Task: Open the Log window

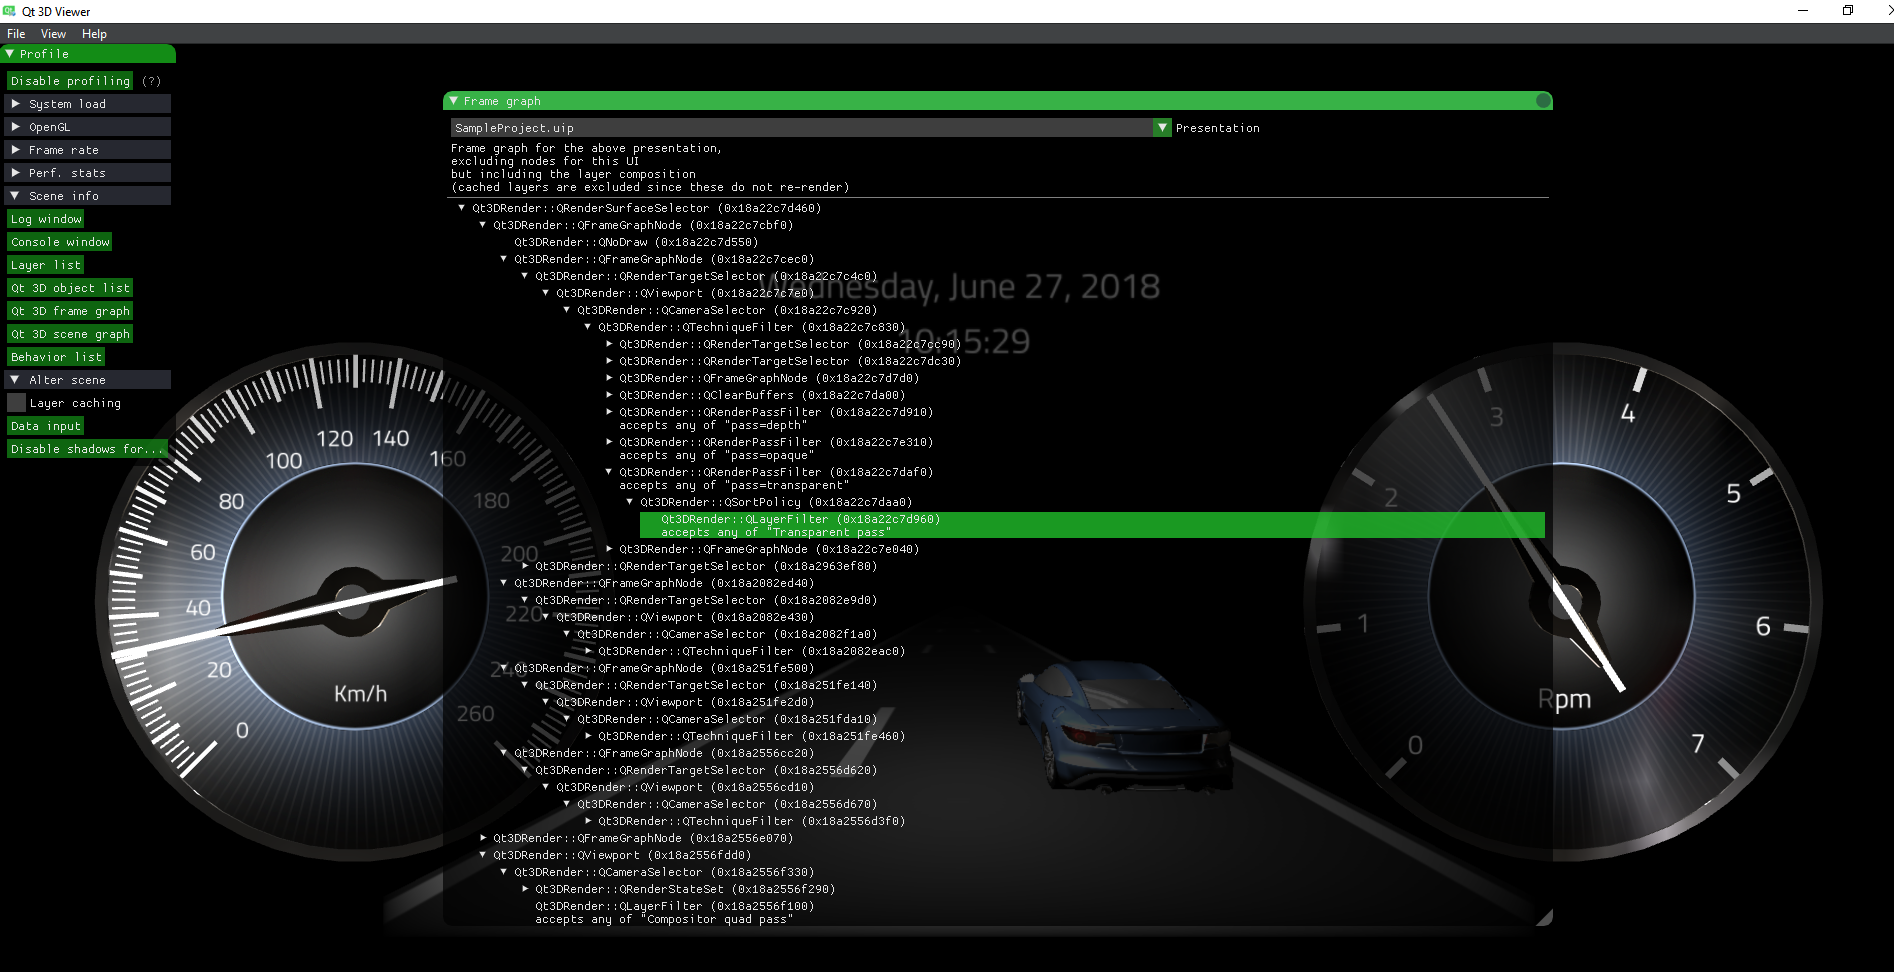Action: (x=46, y=219)
